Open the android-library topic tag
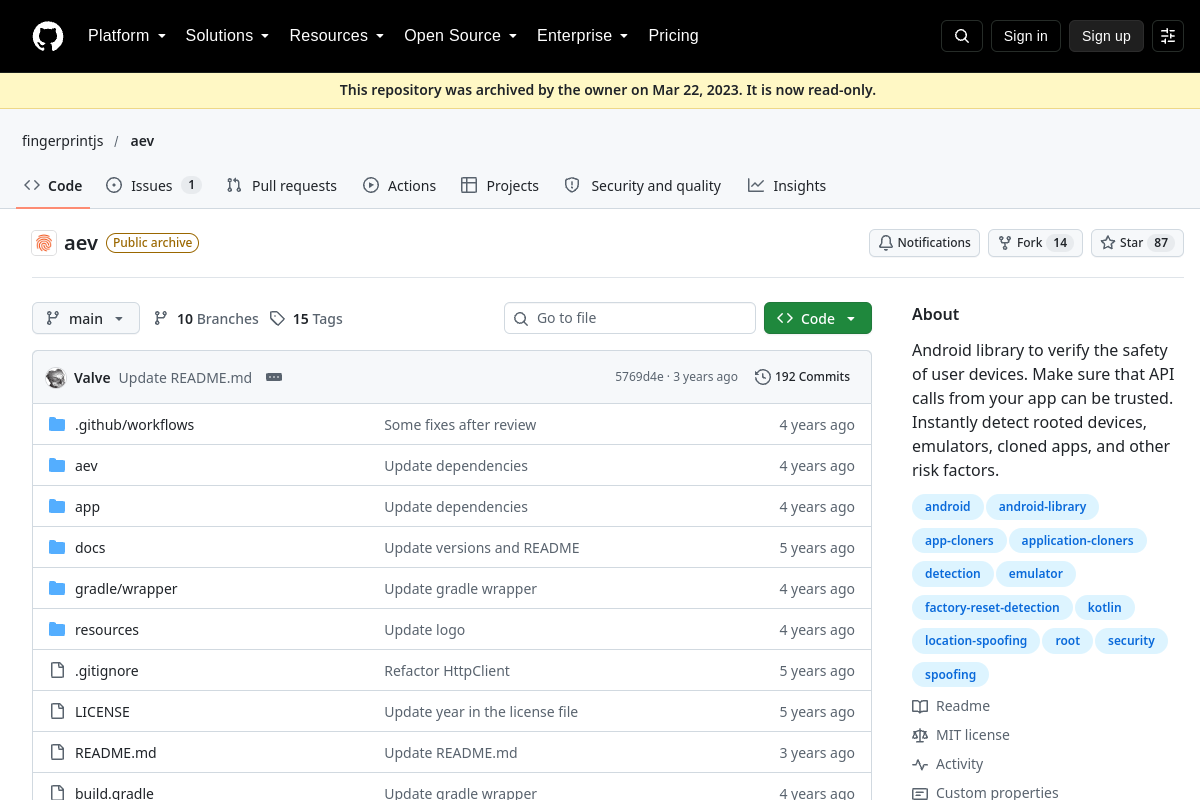This screenshot has width=1200, height=800. click(x=1042, y=507)
